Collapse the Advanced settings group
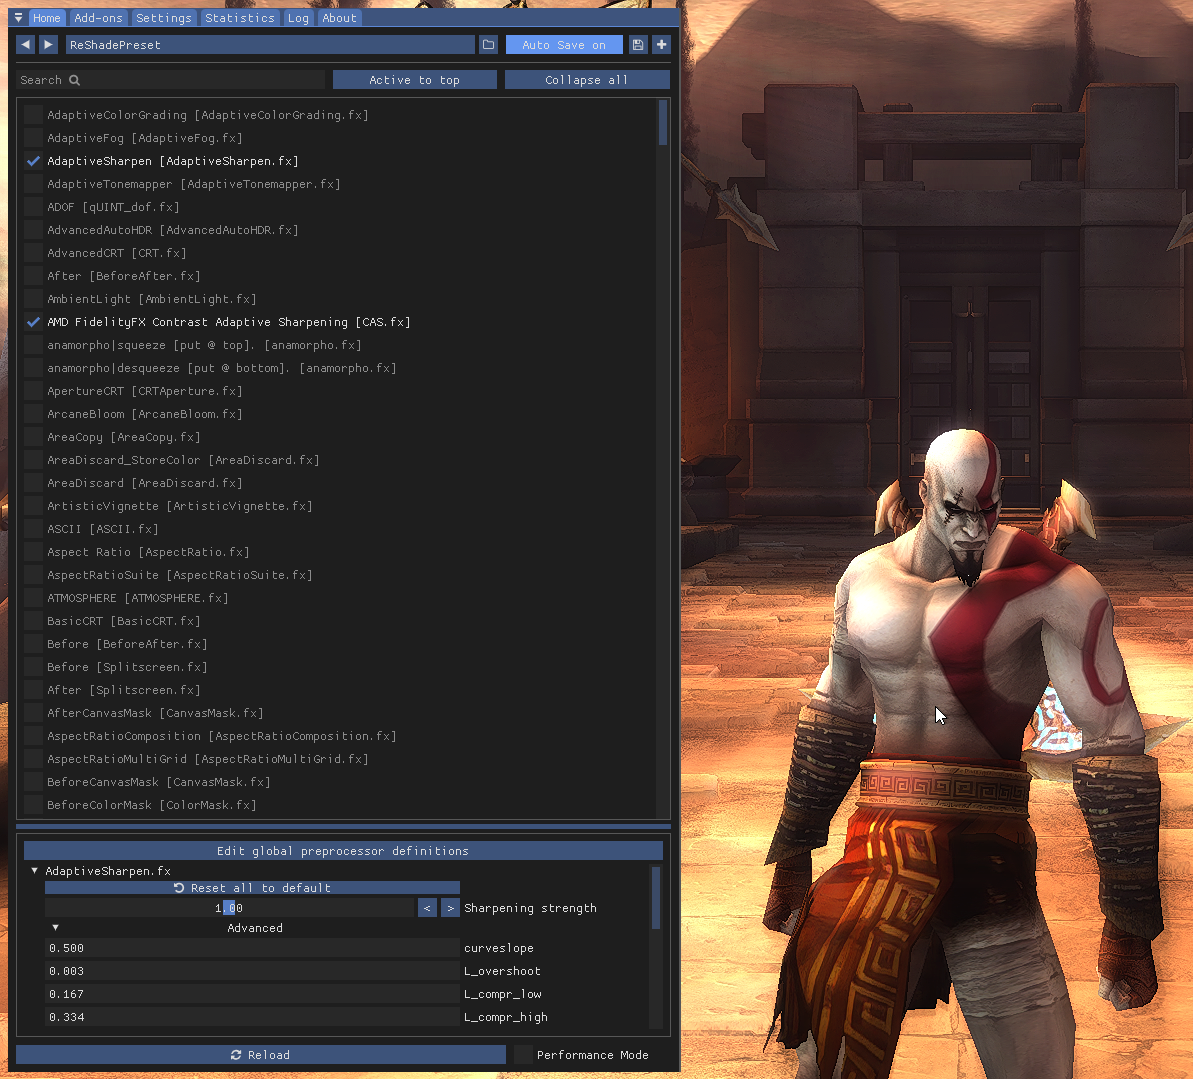 click(56, 928)
